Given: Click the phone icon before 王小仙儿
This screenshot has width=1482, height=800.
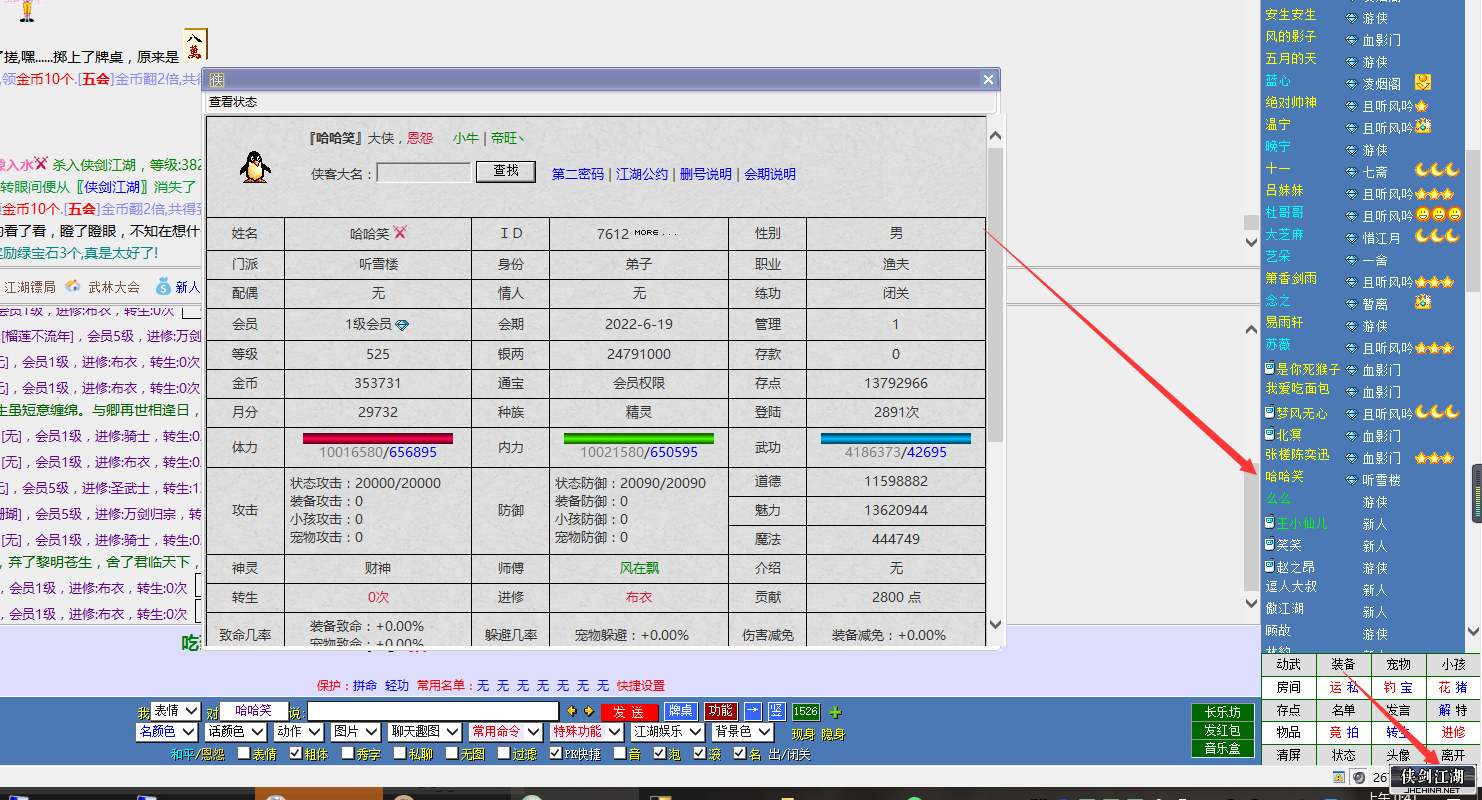Looking at the screenshot, I should 1270,523.
